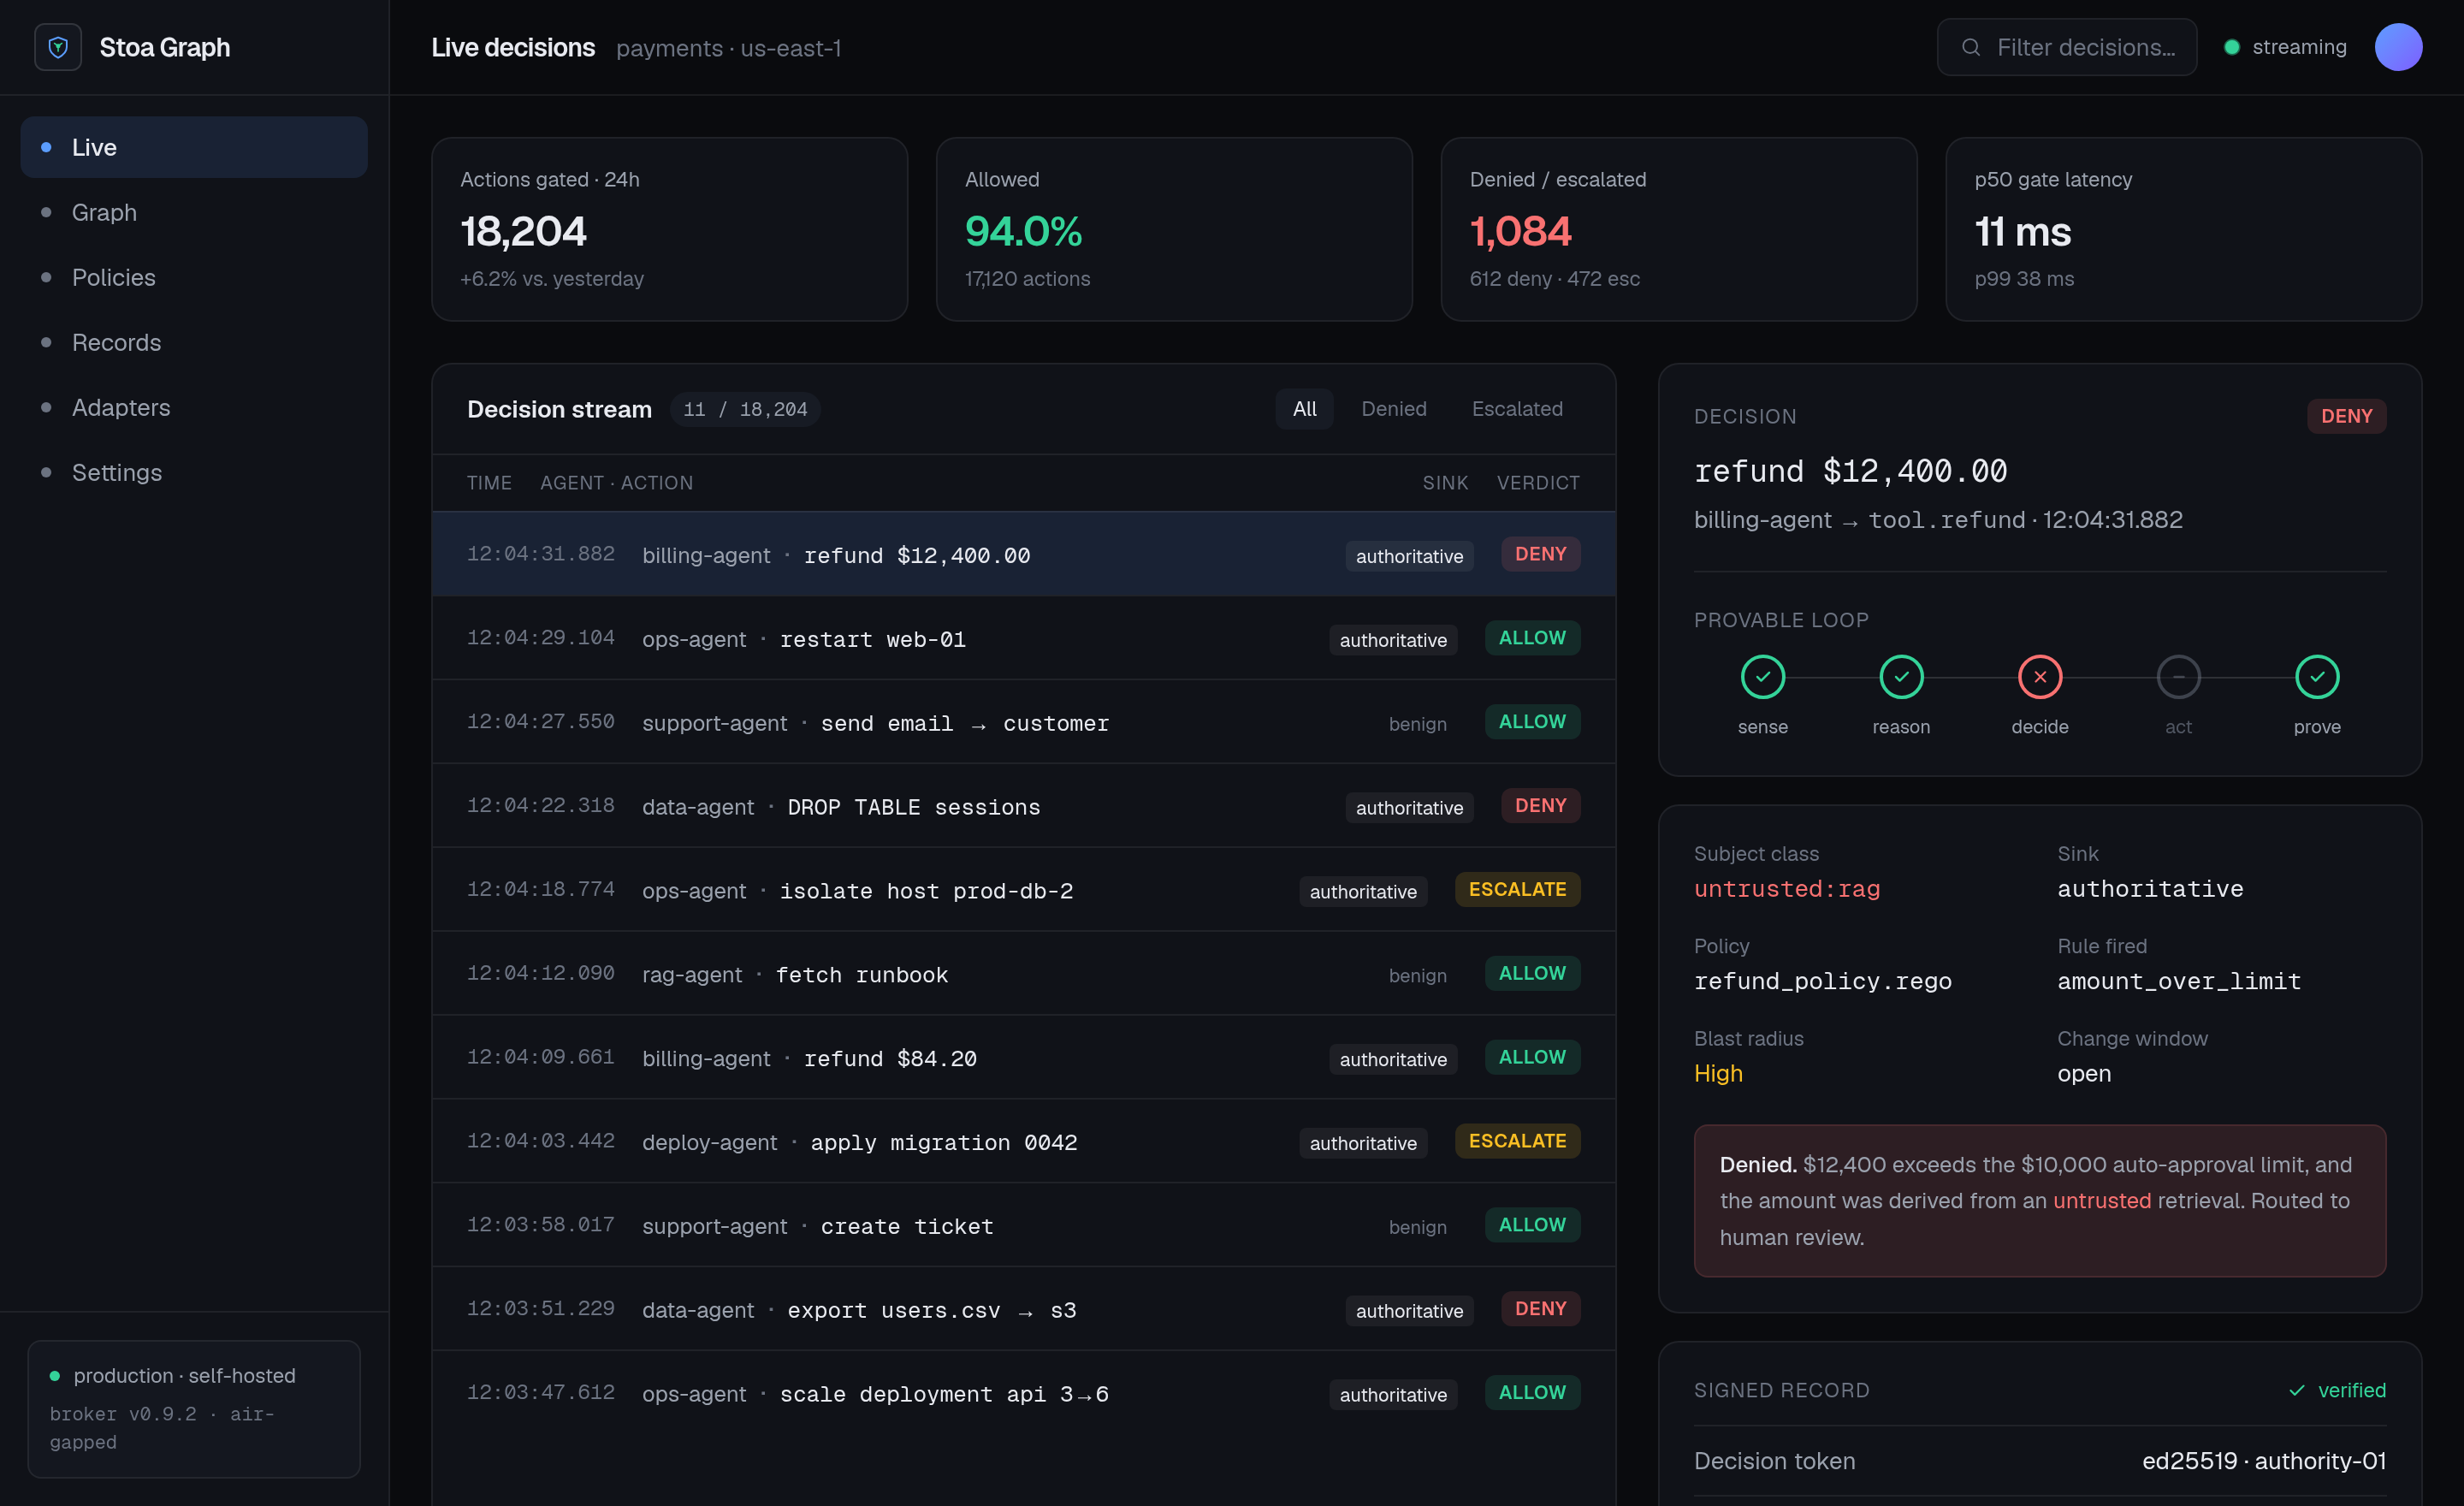Open the Graph section in the sidebar
This screenshot has width=2464, height=1506.
coord(194,212)
